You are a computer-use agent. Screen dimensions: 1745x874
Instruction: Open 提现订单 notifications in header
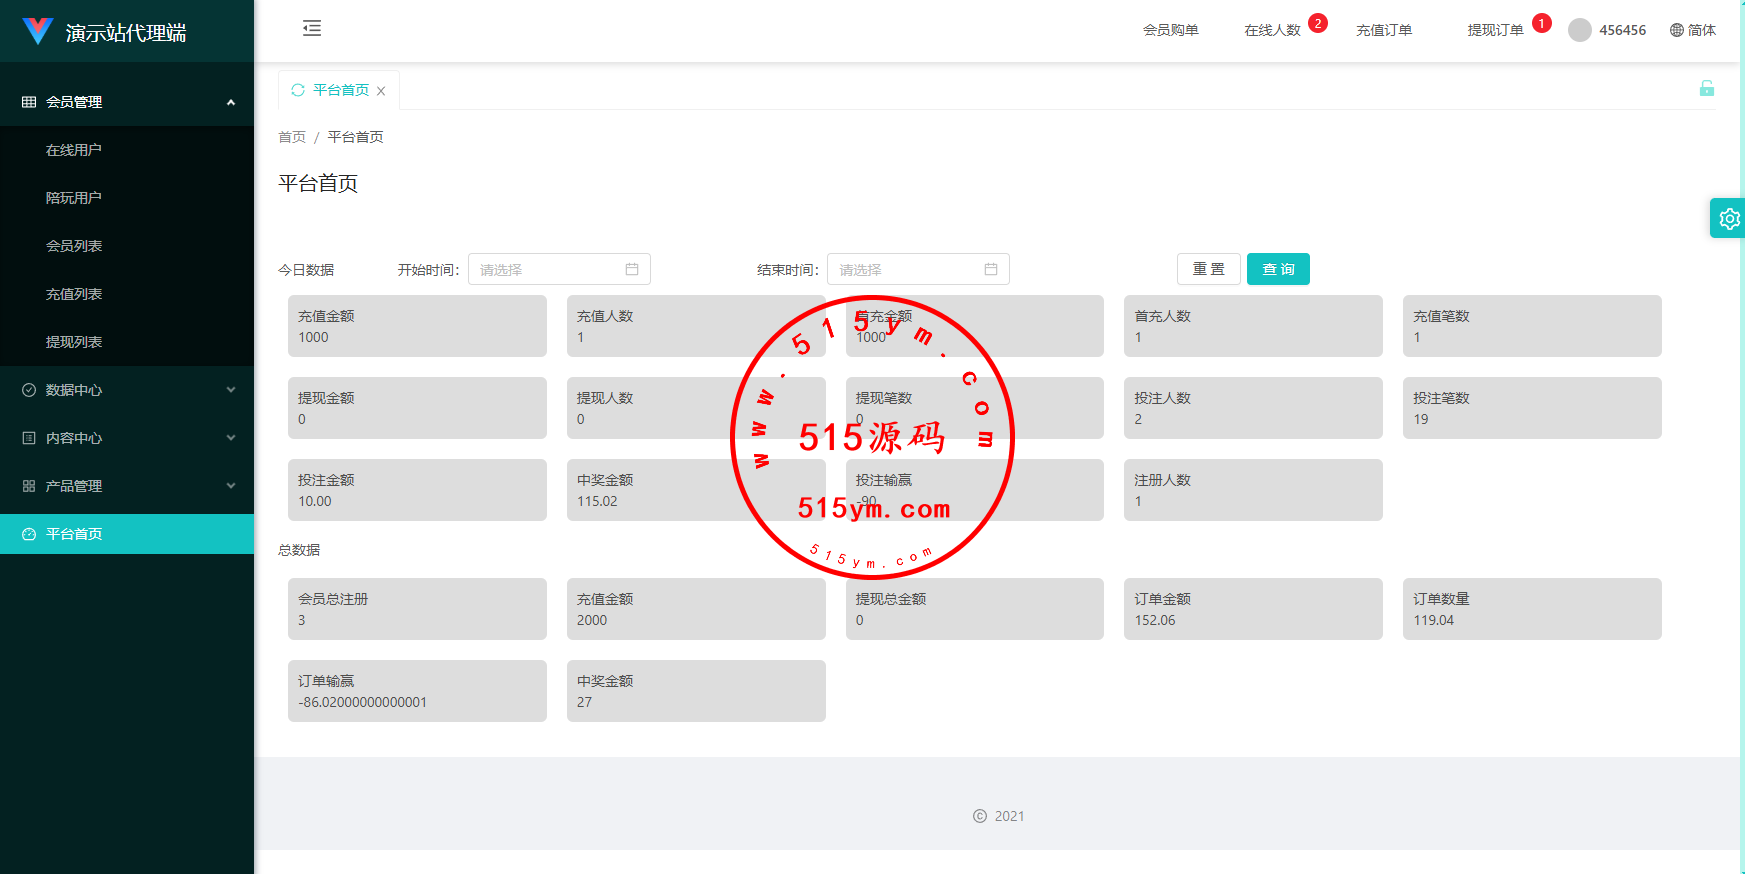1495,30
